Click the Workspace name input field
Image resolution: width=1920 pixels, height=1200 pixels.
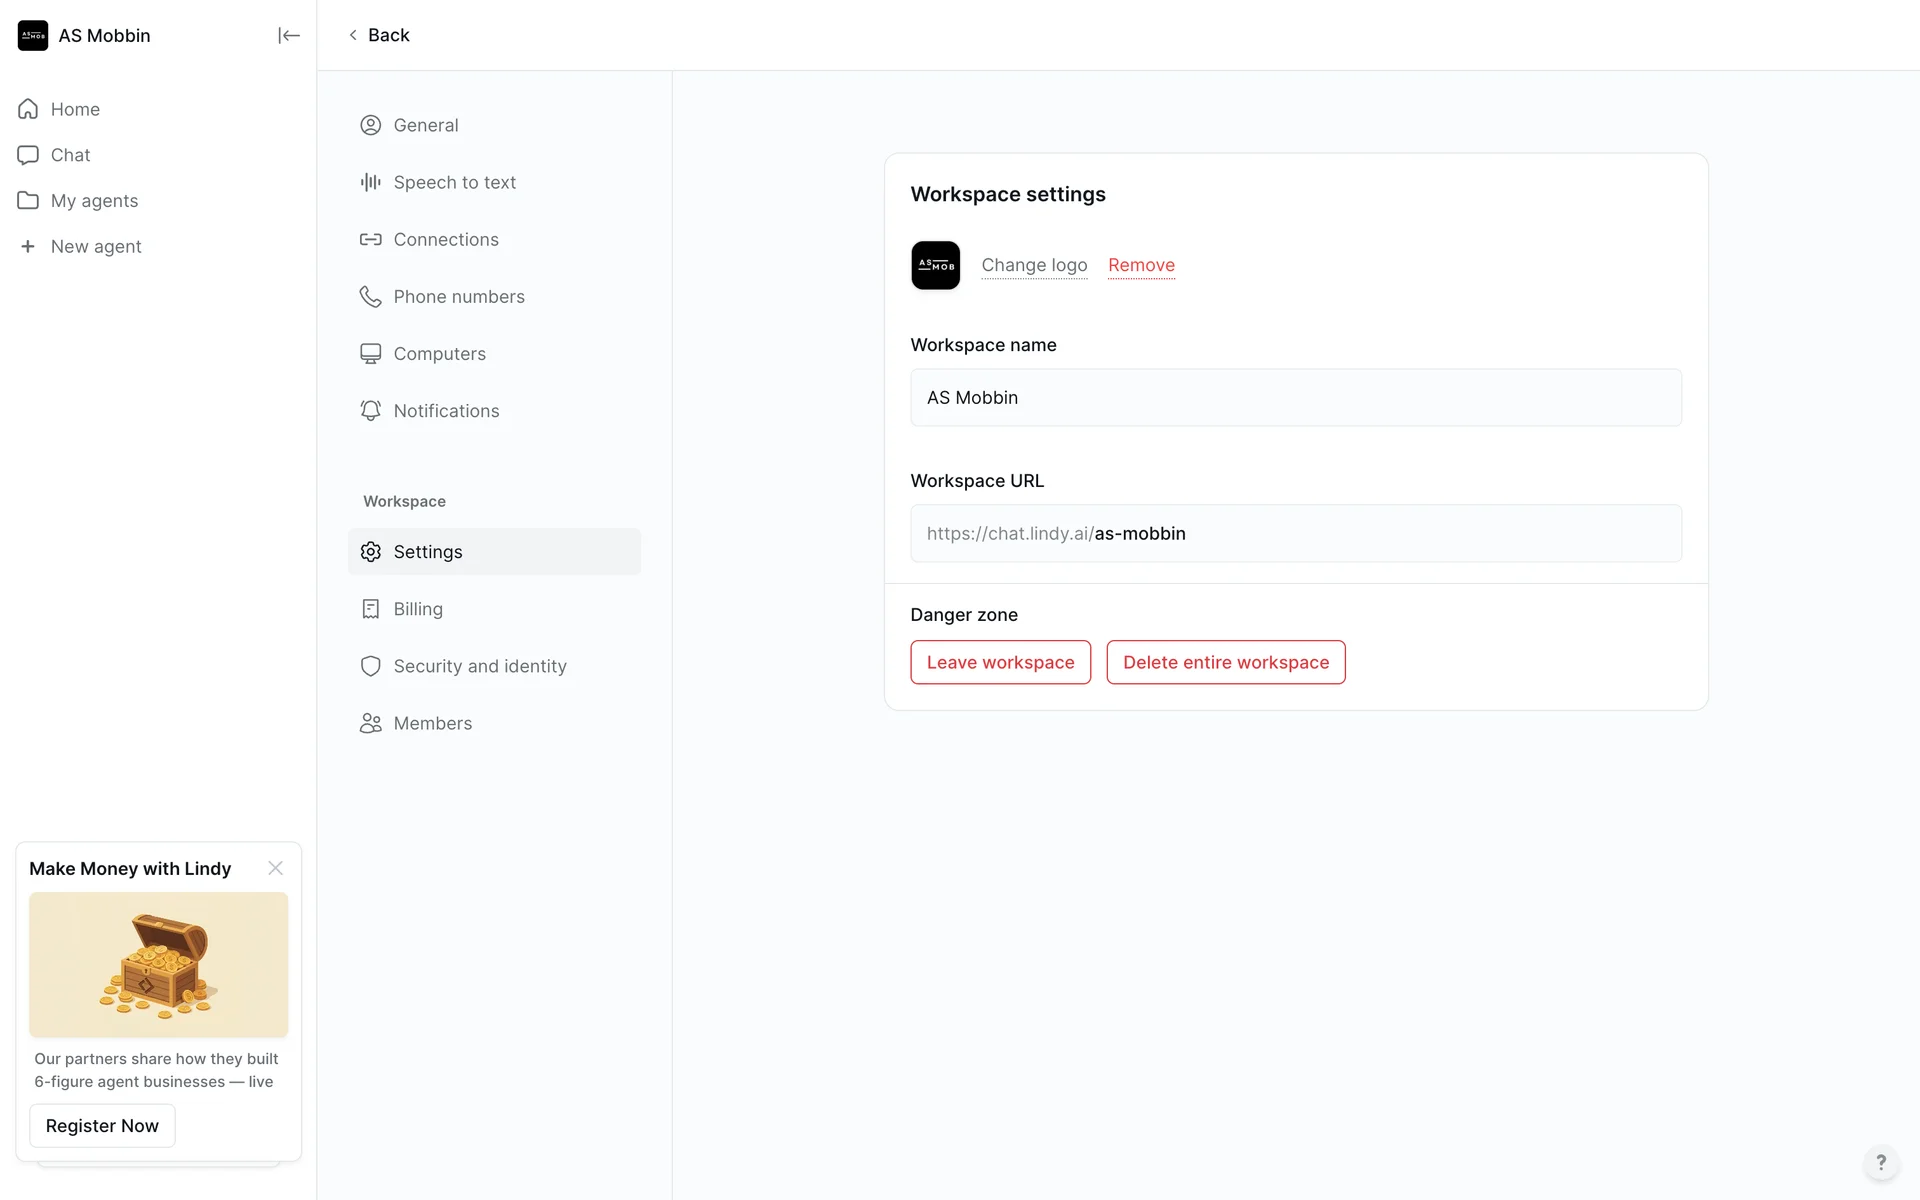pyautogui.click(x=1295, y=398)
